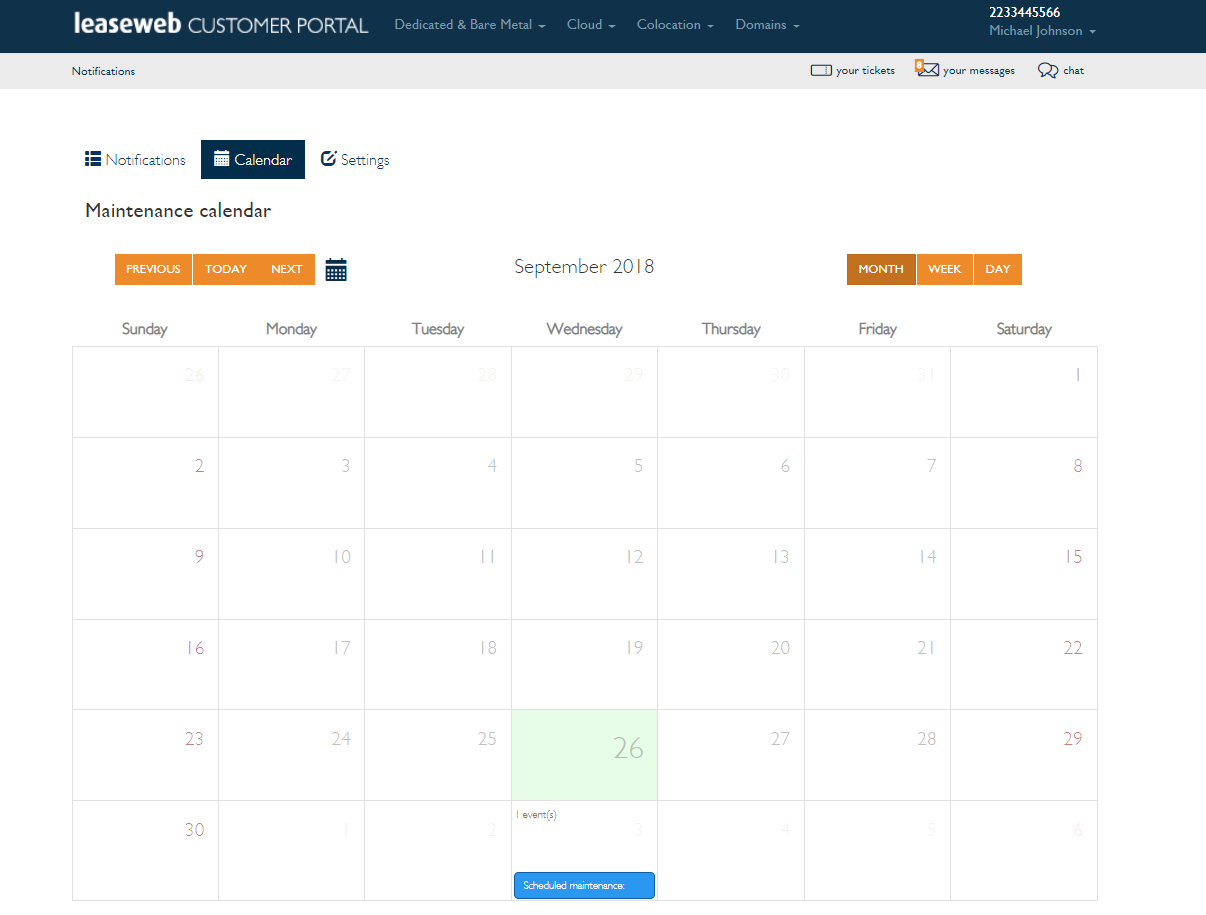The image size is (1206, 915).
Task: Click the date picker calendar icon
Action: tap(336, 270)
